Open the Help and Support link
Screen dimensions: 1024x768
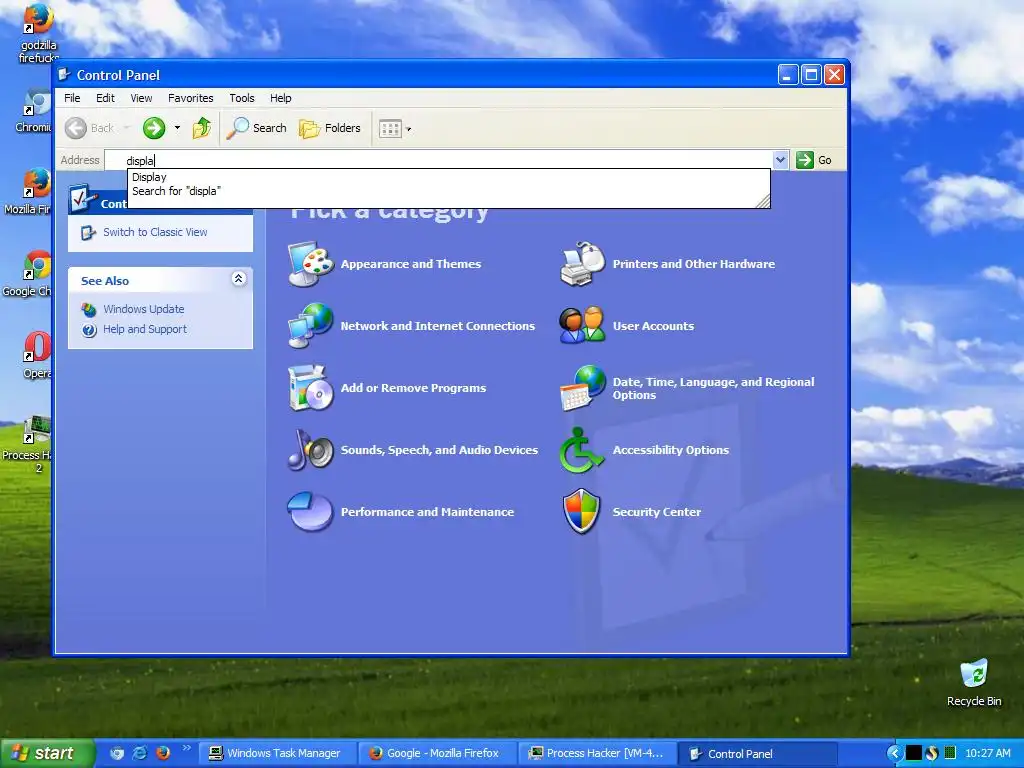(x=145, y=329)
